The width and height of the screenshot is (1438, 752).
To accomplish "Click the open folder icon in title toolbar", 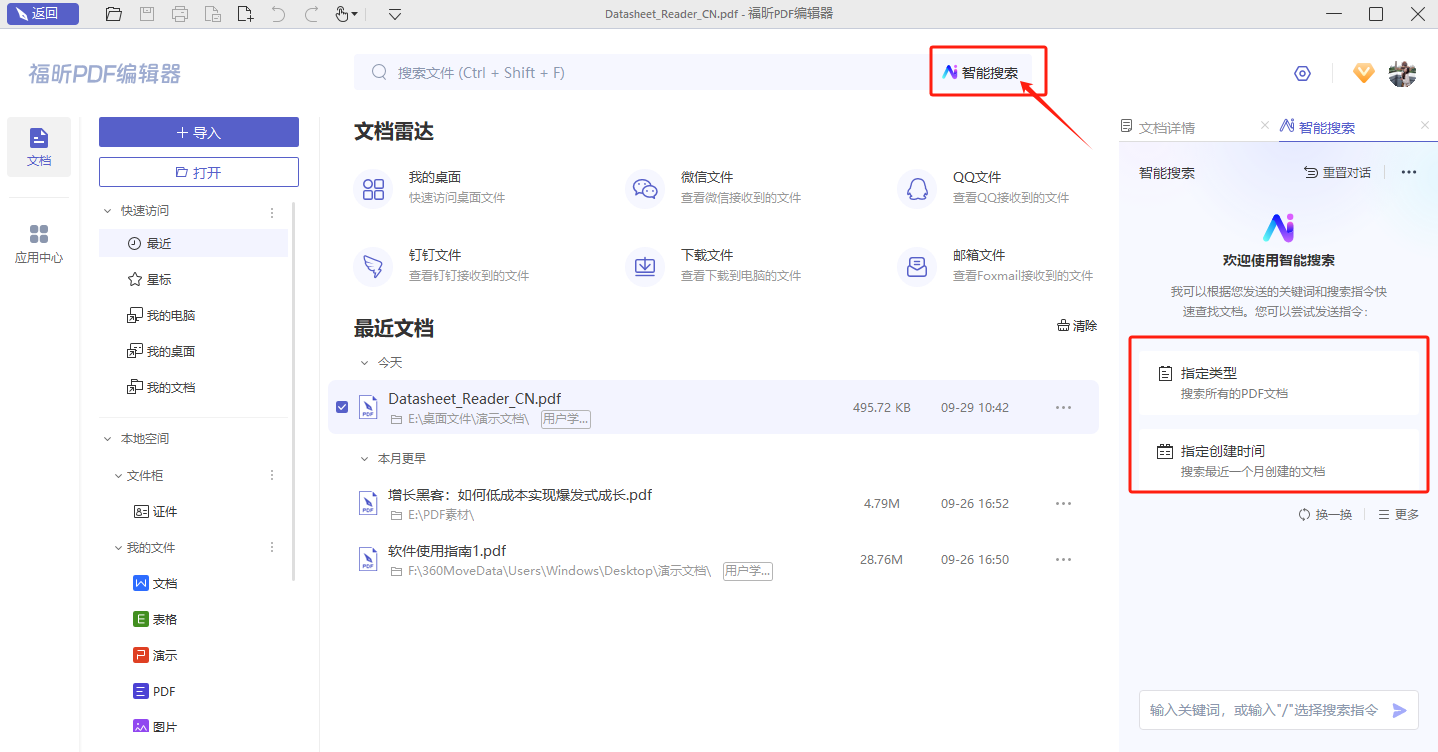I will [114, 14].
